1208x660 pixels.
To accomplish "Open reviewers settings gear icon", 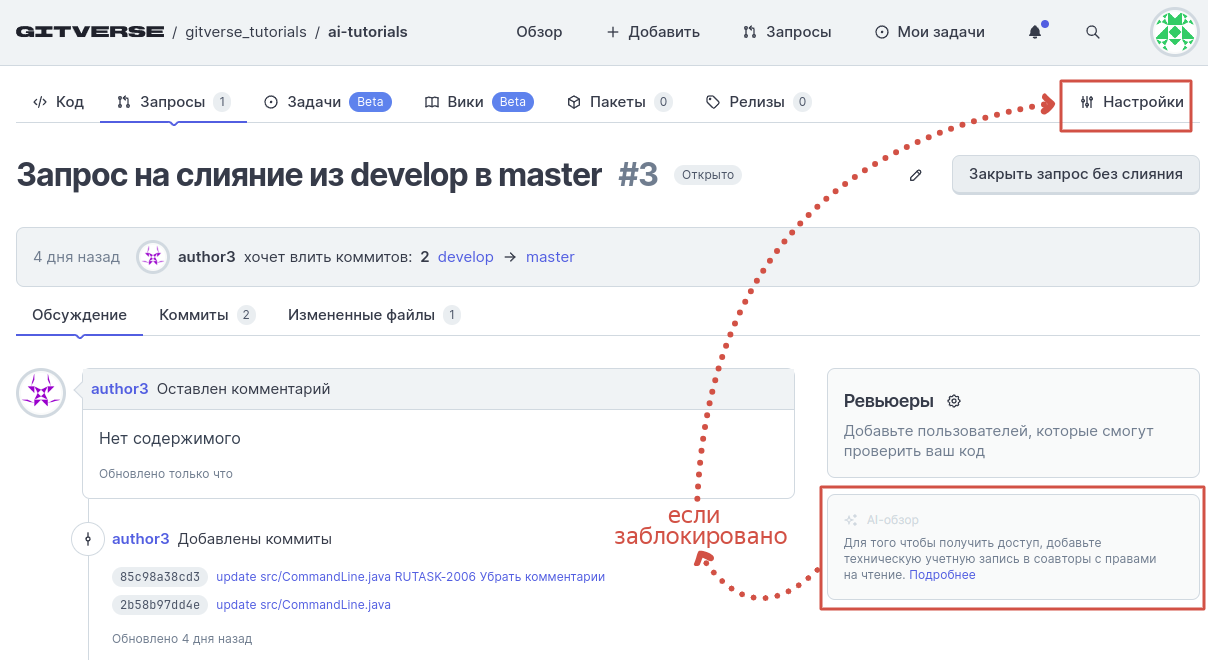I will [954, 401].
